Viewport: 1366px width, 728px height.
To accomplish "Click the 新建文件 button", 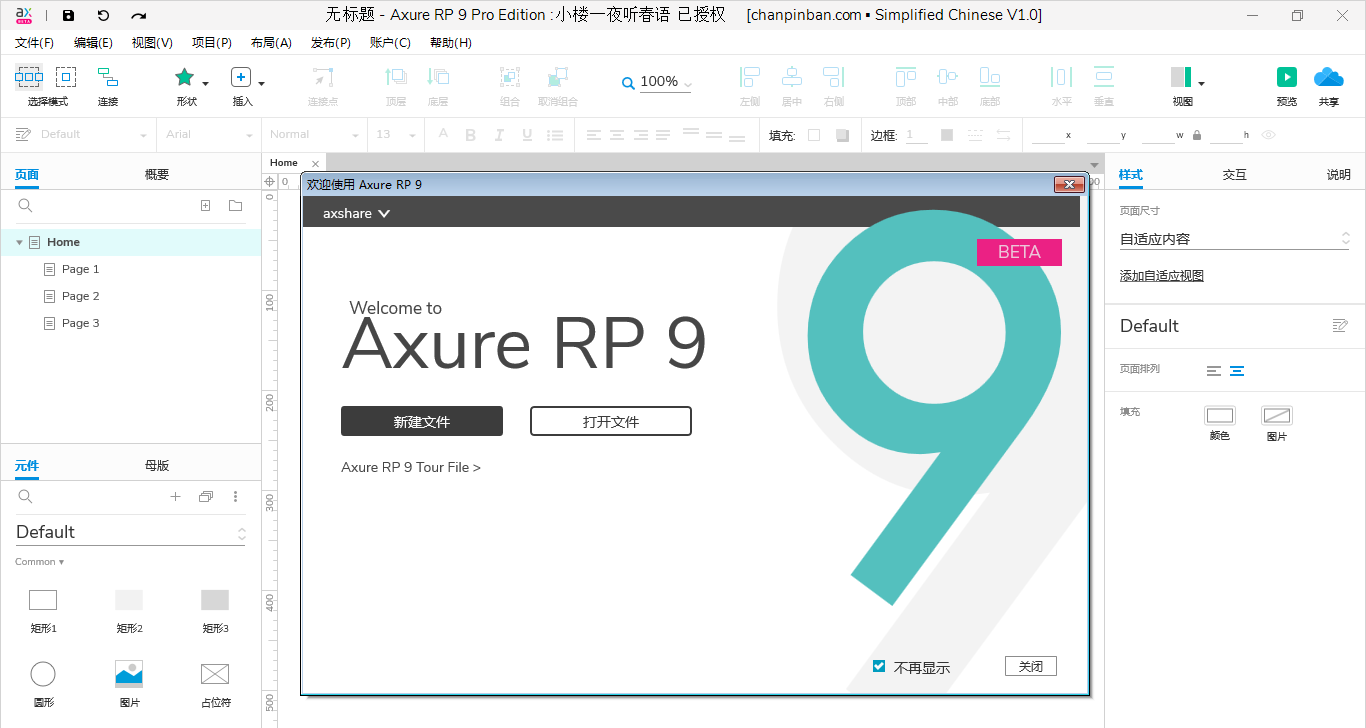I will point(422,421).
